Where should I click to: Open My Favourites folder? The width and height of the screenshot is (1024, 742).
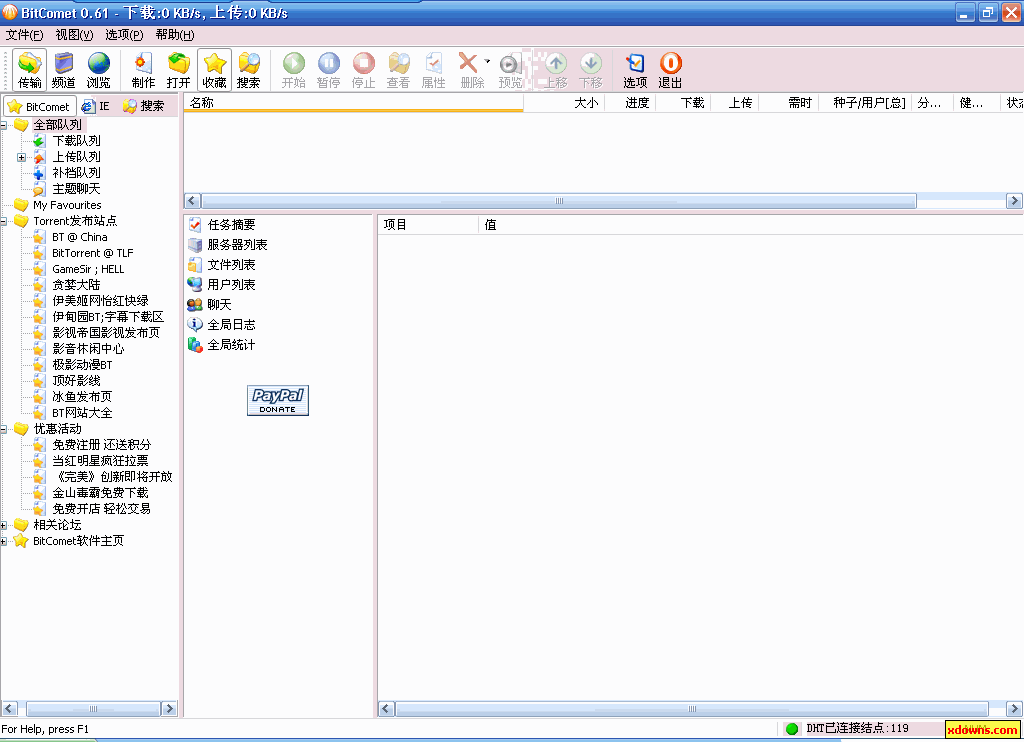click(x=67, y=205)
